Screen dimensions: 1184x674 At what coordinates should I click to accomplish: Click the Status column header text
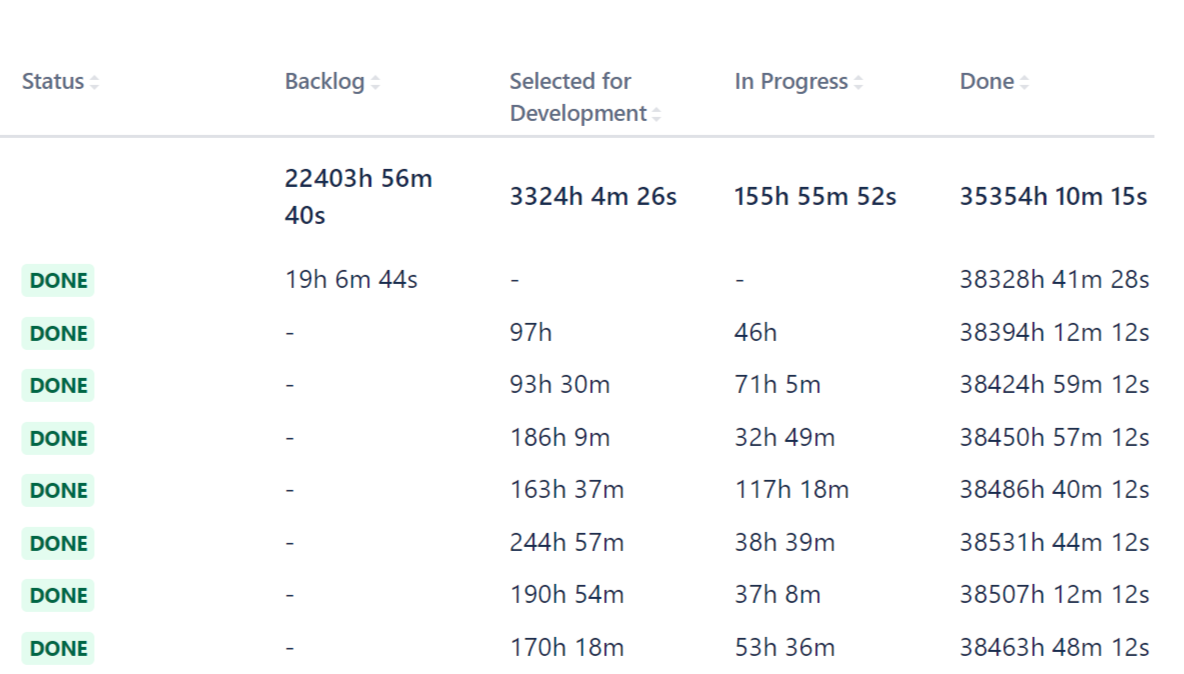(53, 82)
